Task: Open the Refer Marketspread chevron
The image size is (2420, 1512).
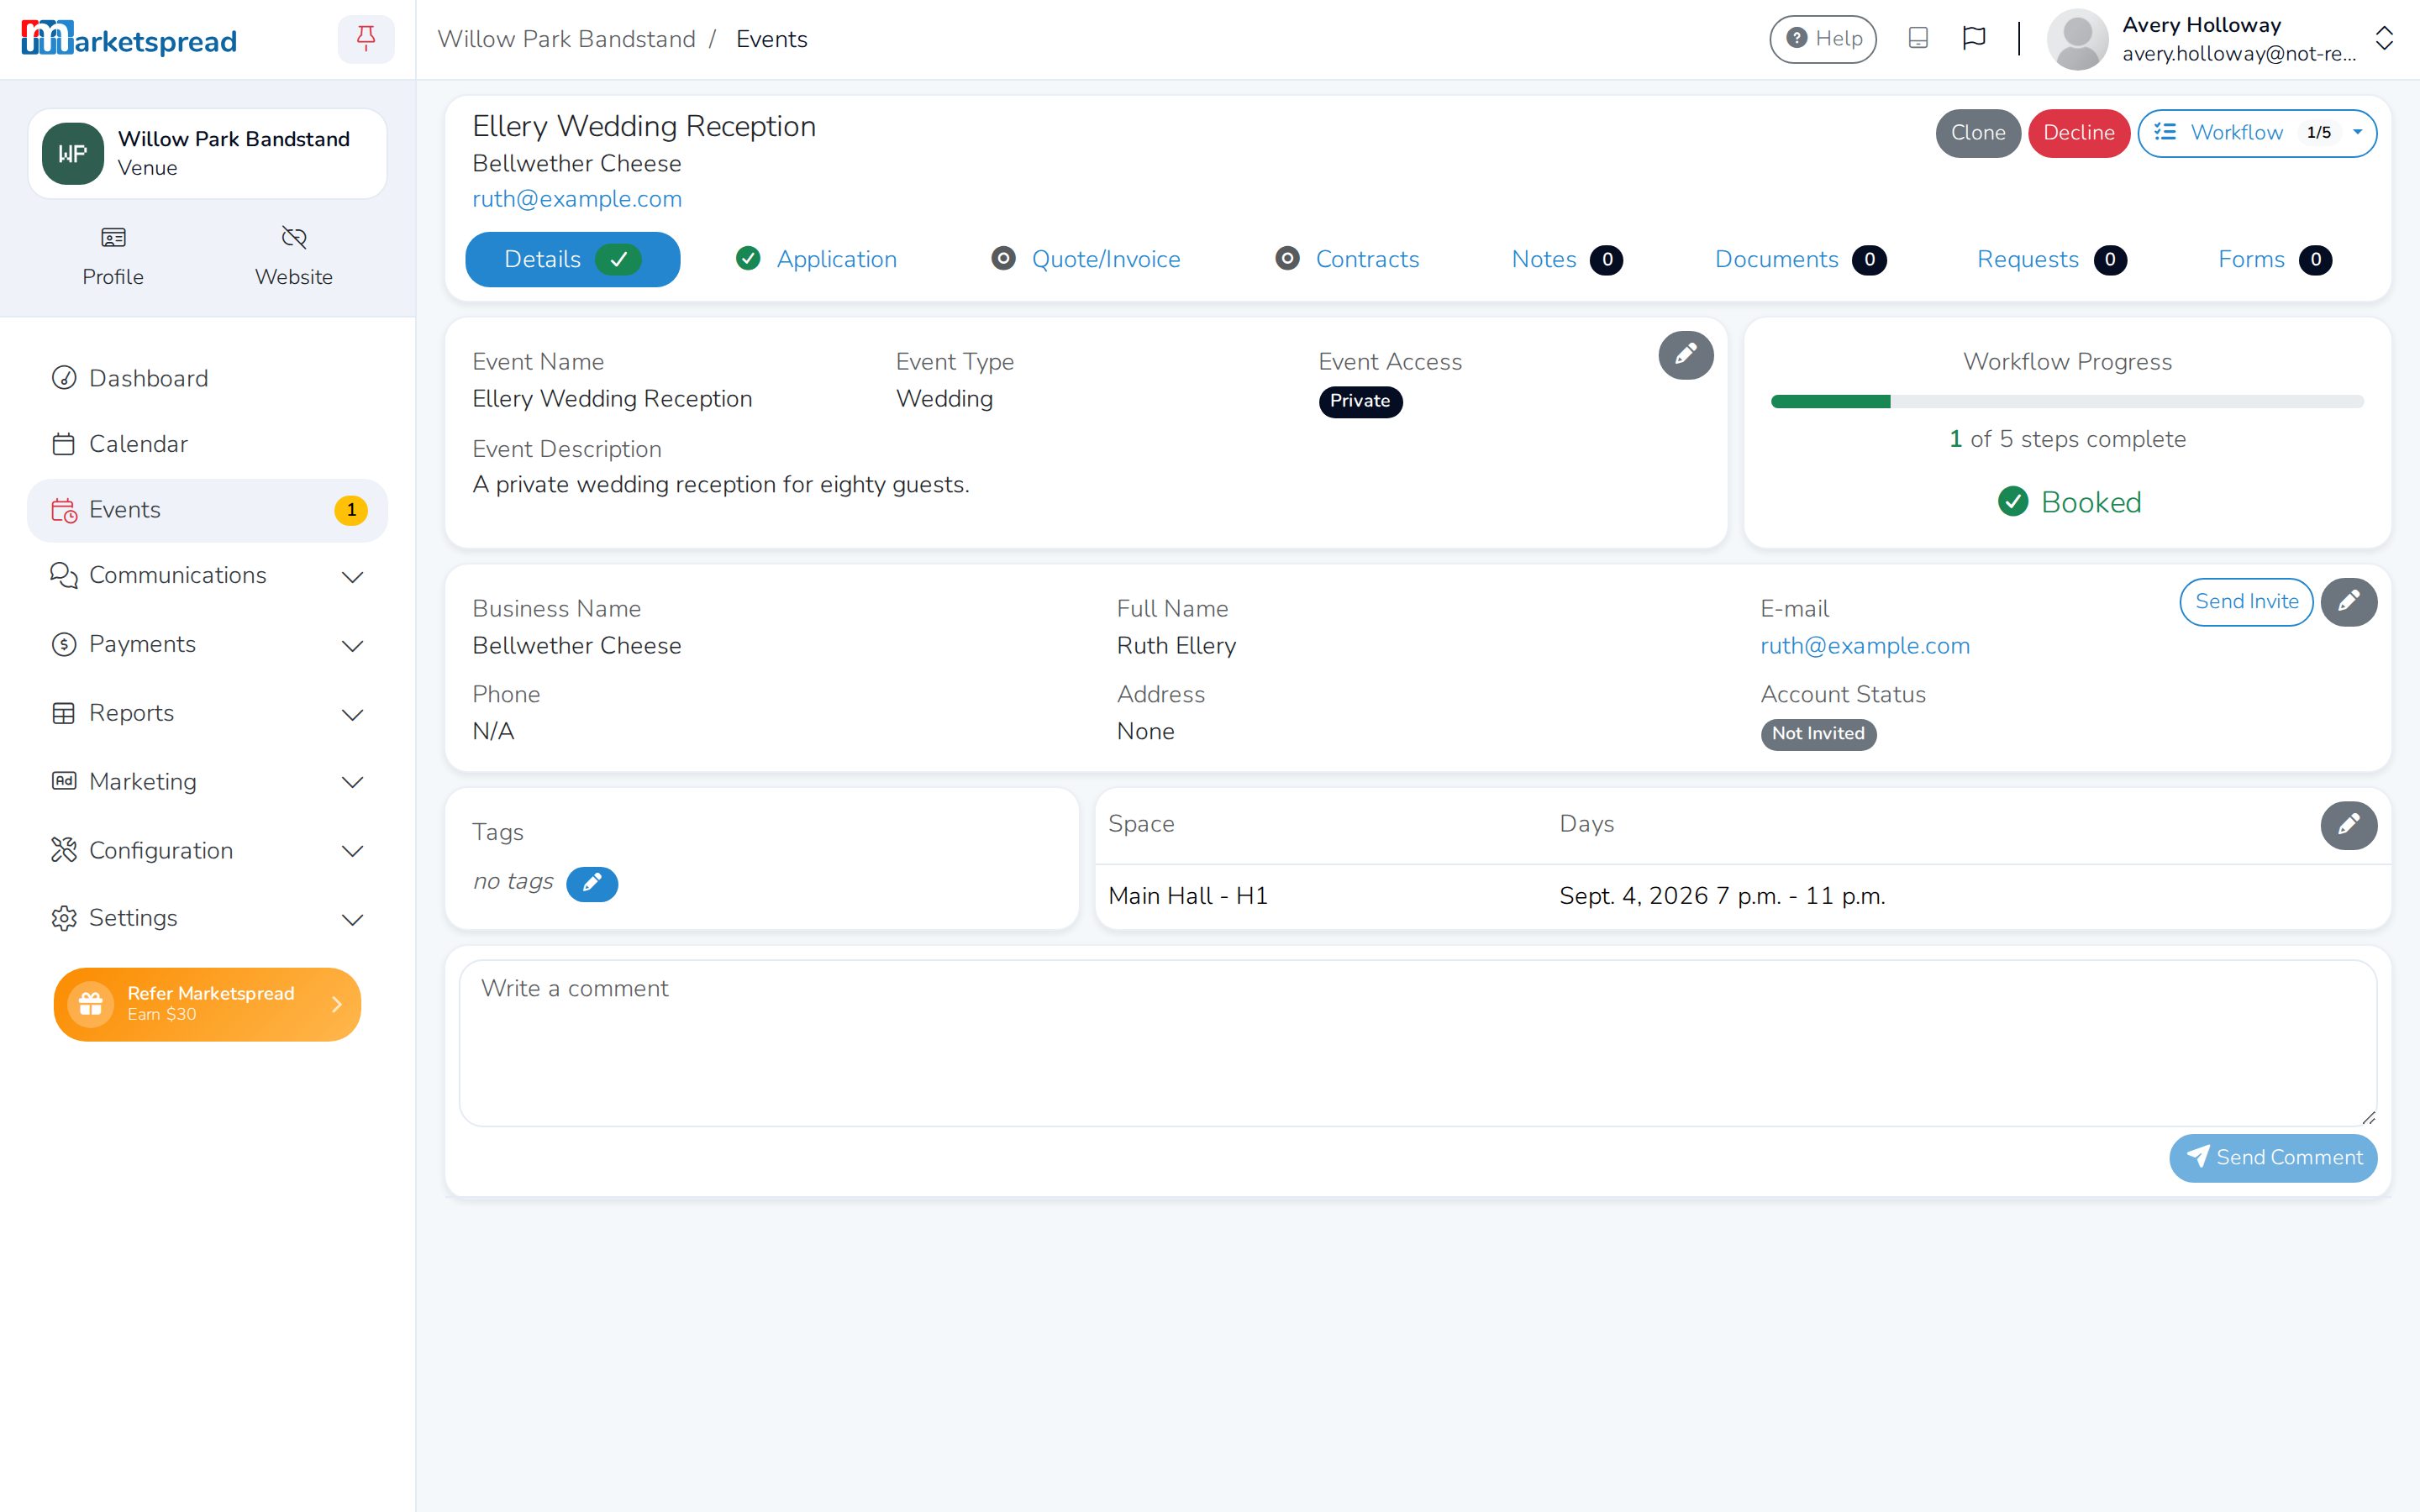Action: tap(337, 1004)
